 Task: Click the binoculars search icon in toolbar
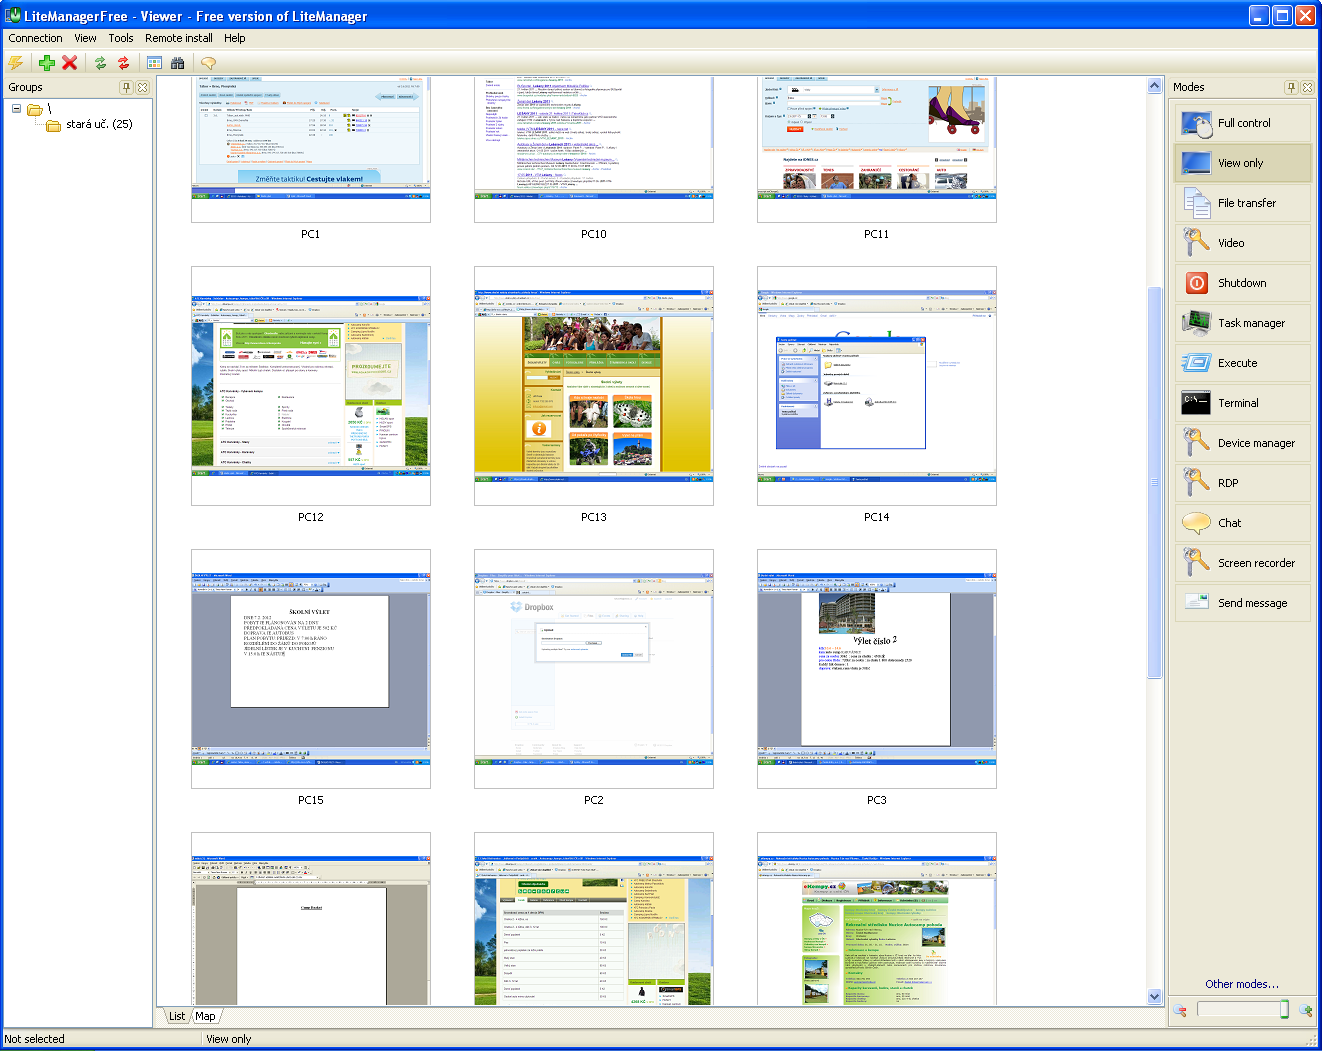pos(178,63)
